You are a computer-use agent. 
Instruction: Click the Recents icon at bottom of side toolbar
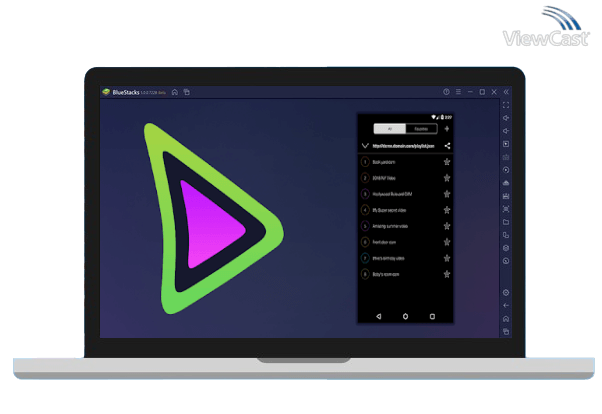coord(506,332)
